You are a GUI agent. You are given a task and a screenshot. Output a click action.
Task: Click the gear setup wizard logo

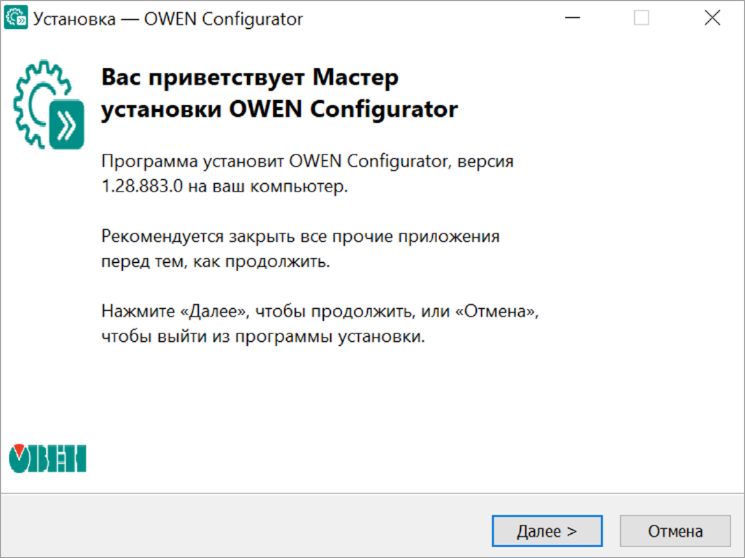pyautogui.click(x=48, y=105)
